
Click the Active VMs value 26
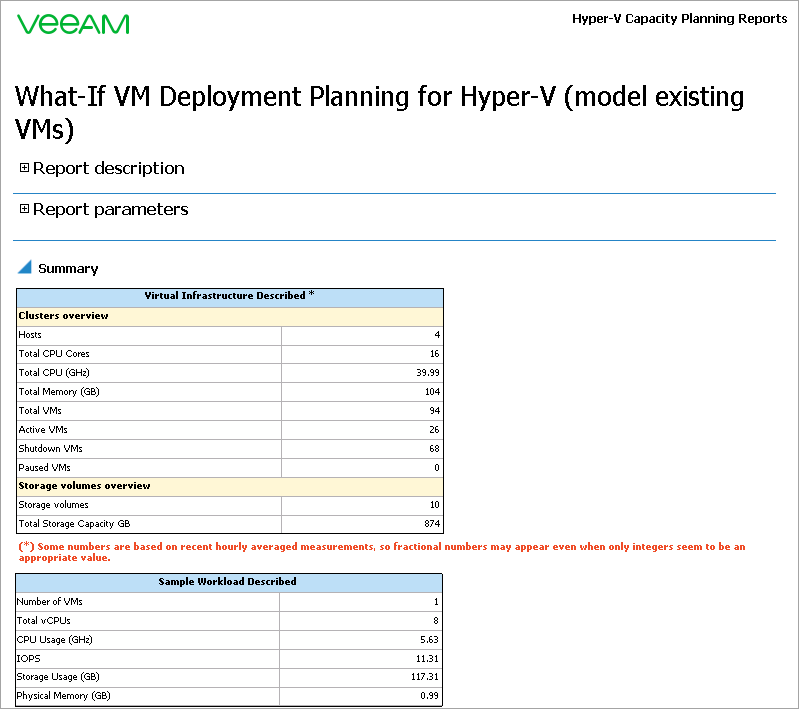434,429
